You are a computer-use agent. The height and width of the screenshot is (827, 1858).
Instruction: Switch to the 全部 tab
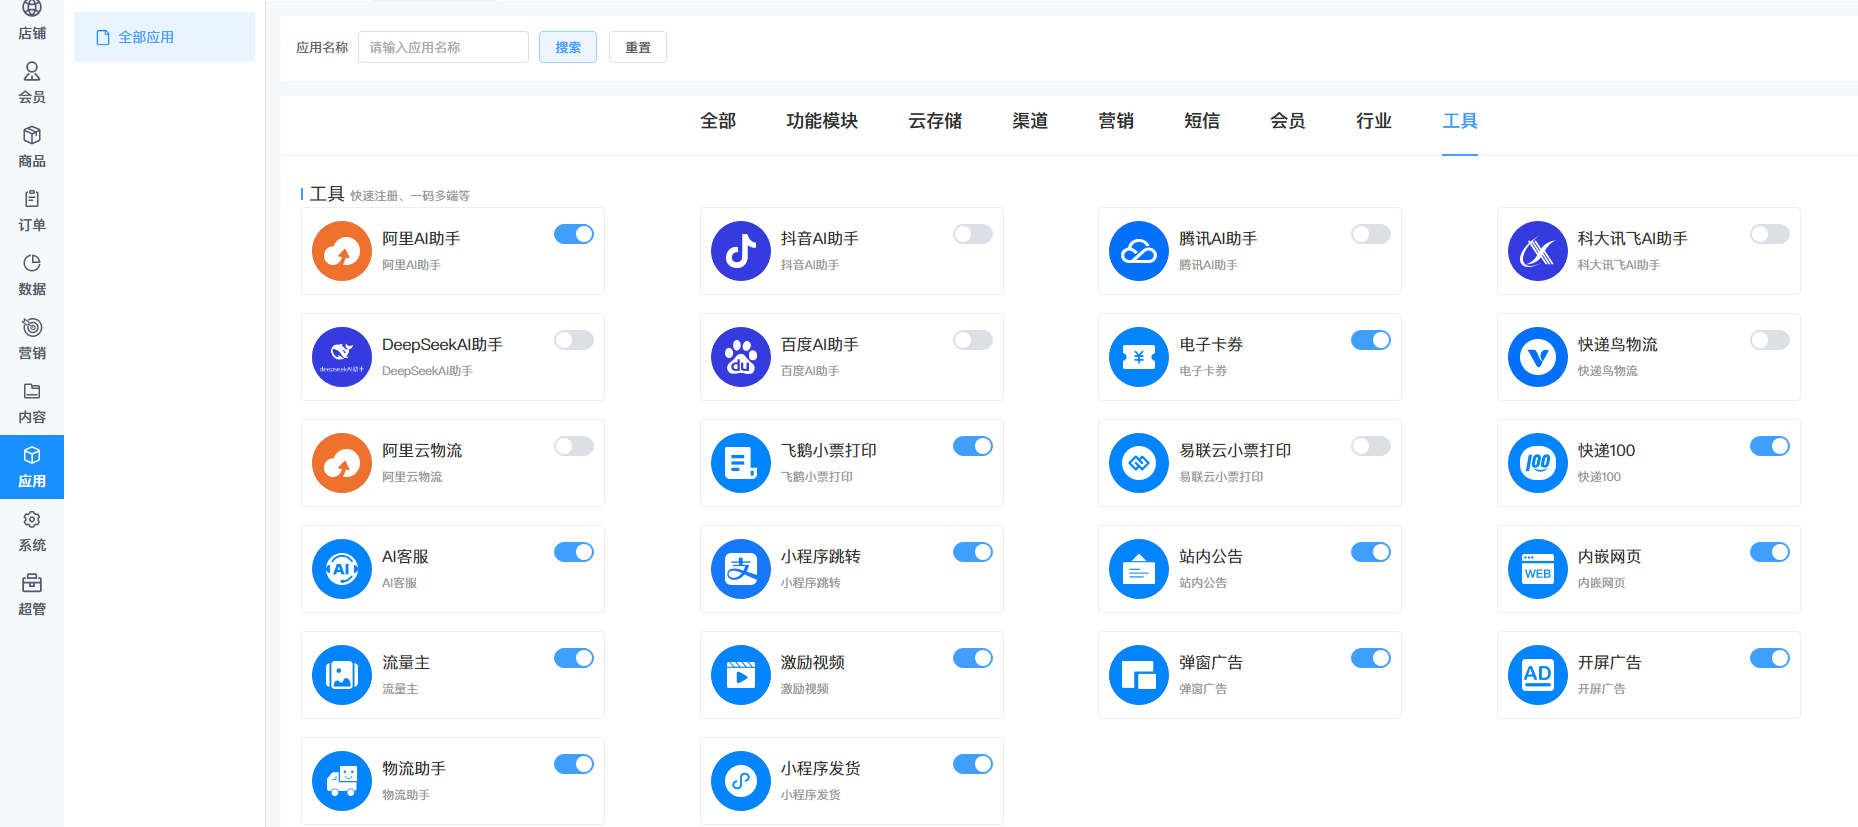click(718, 121)
